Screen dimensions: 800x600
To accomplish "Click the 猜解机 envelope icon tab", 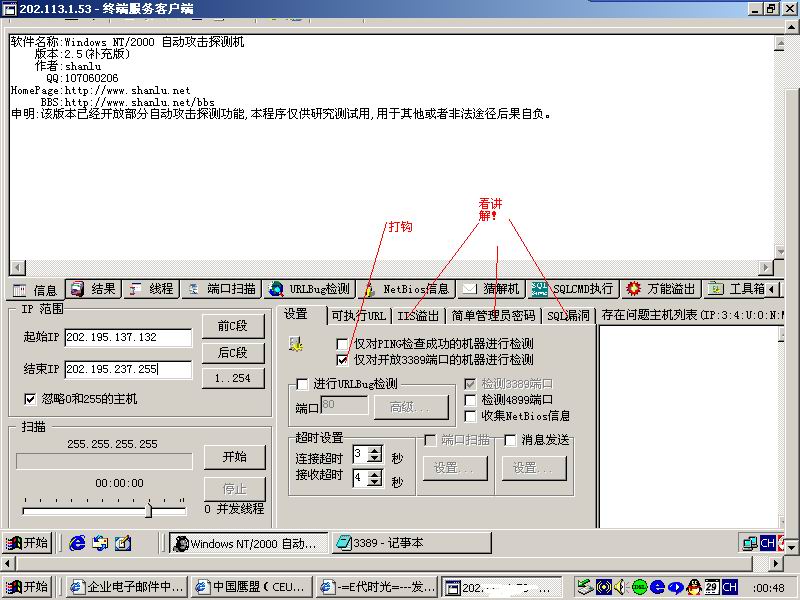I will (x=468, y=289).
